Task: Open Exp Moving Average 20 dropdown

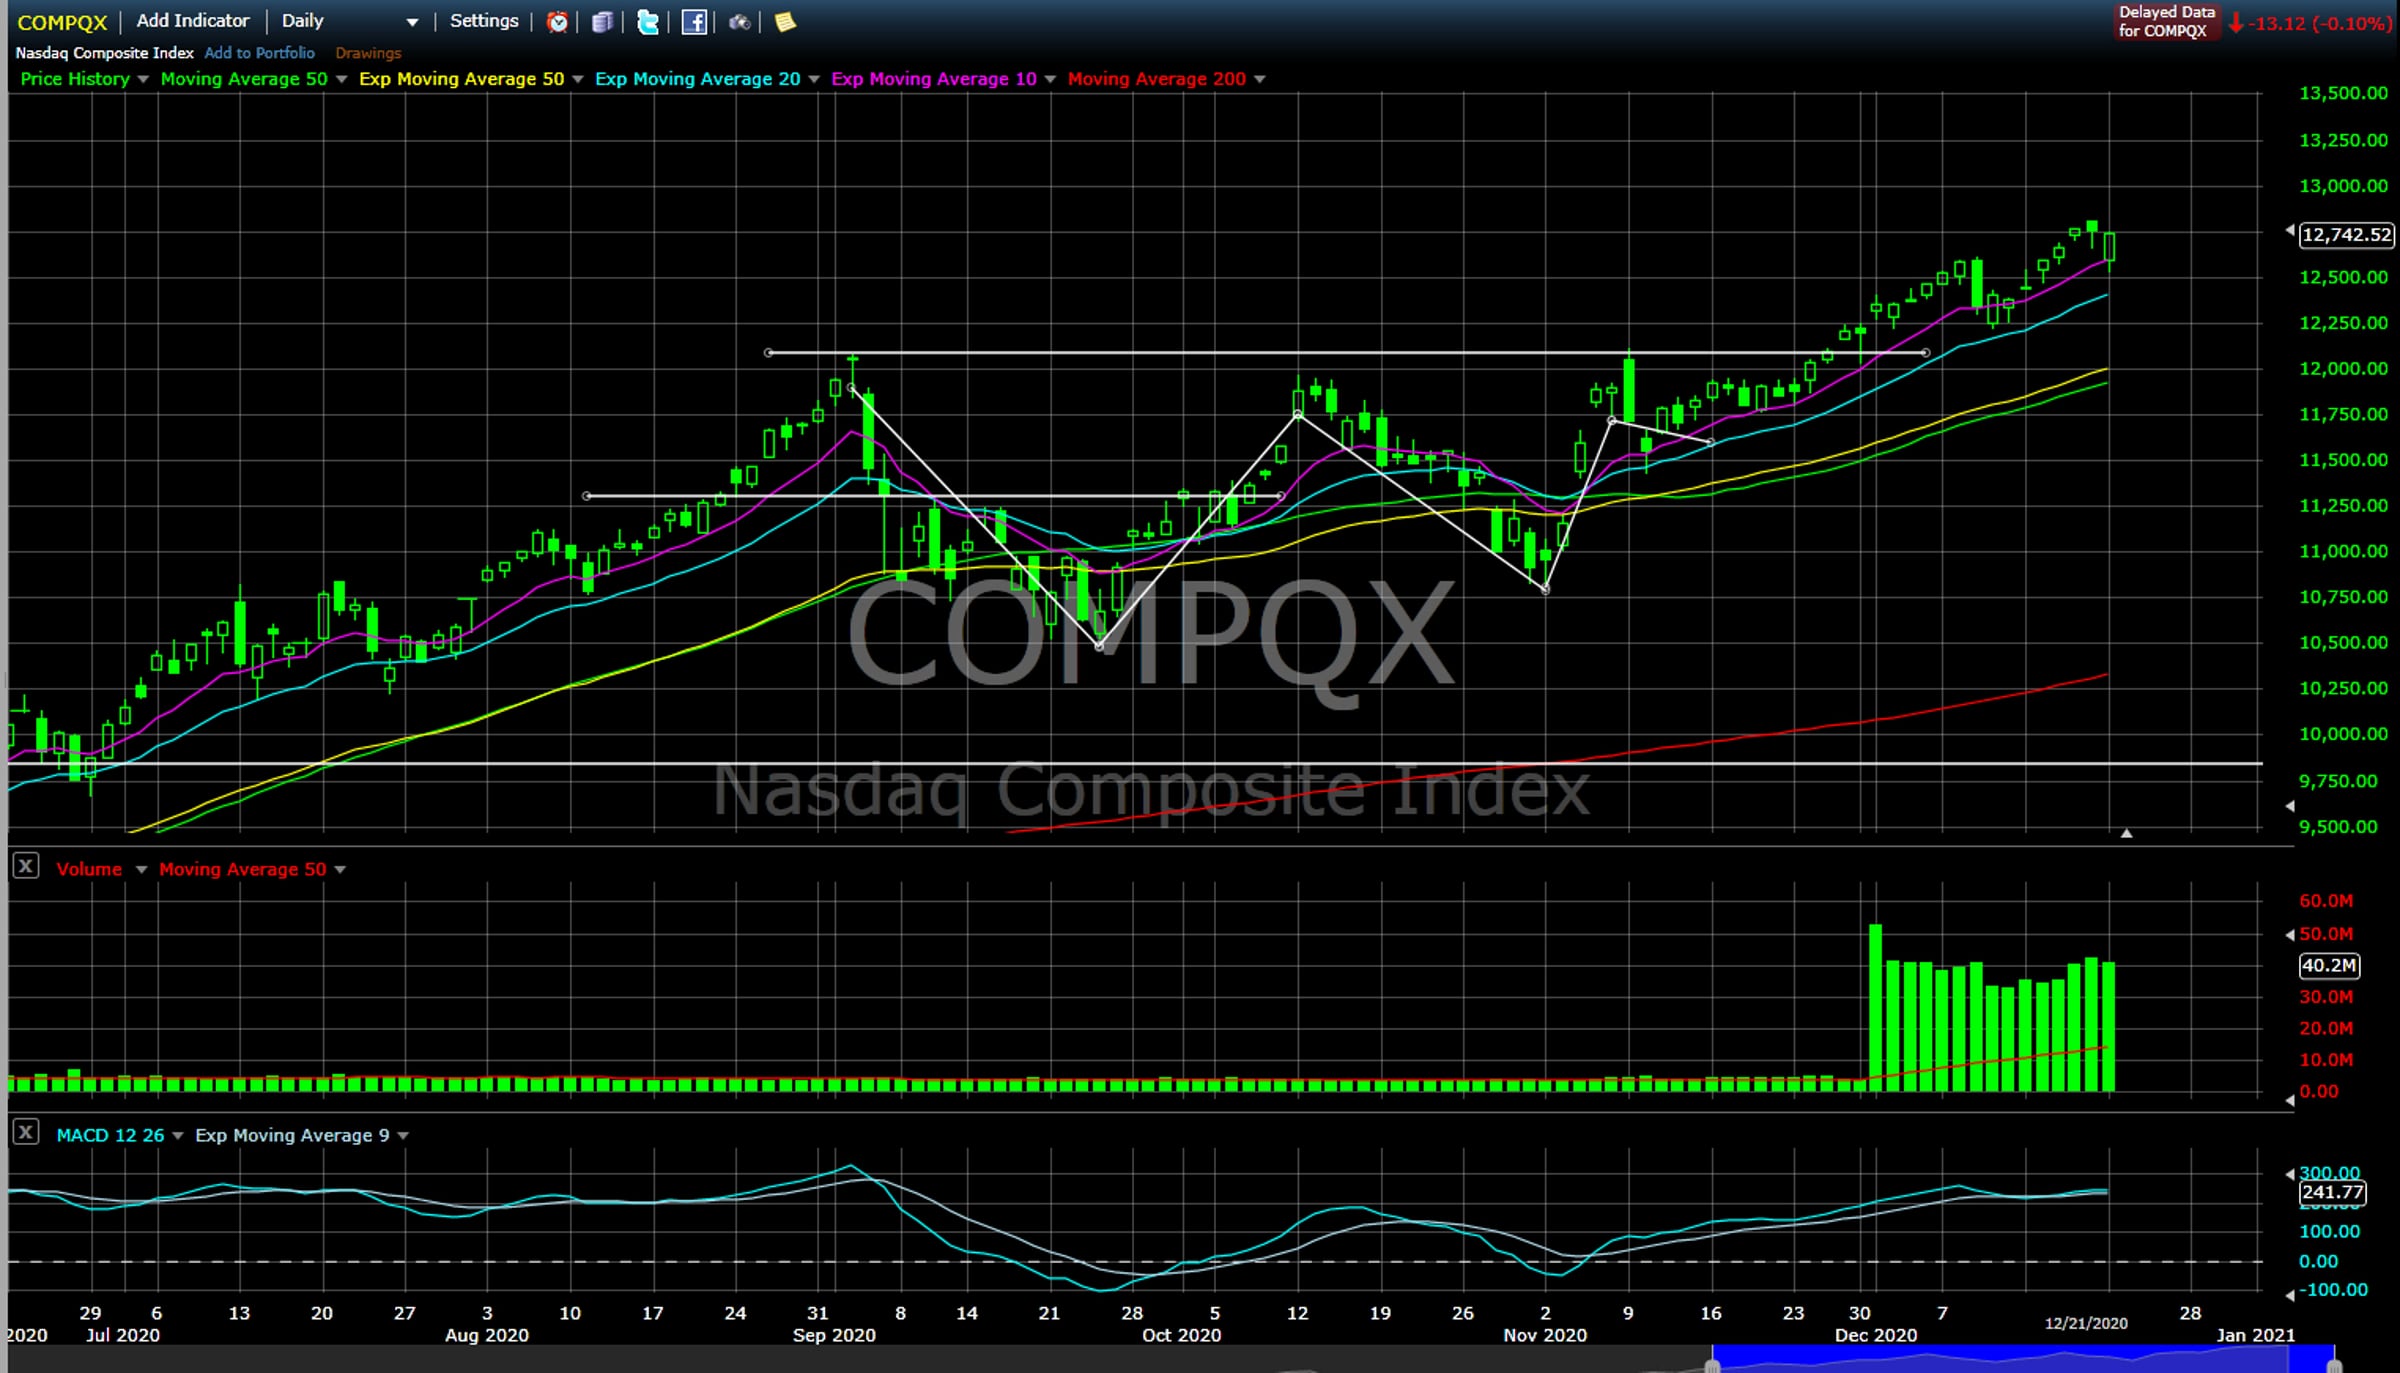Action: tap(813, 79)
